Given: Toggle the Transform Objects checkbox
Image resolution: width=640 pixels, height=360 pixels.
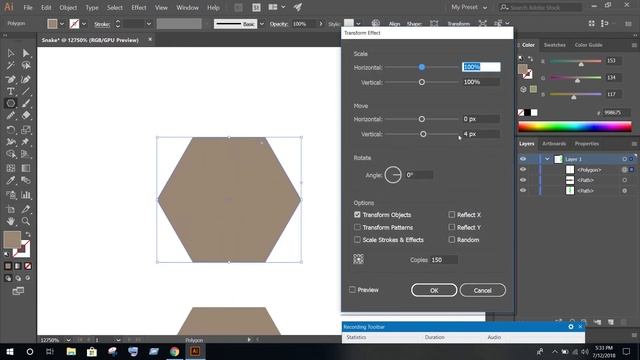Looking at the screenshot, I should (x=357, y=215).
